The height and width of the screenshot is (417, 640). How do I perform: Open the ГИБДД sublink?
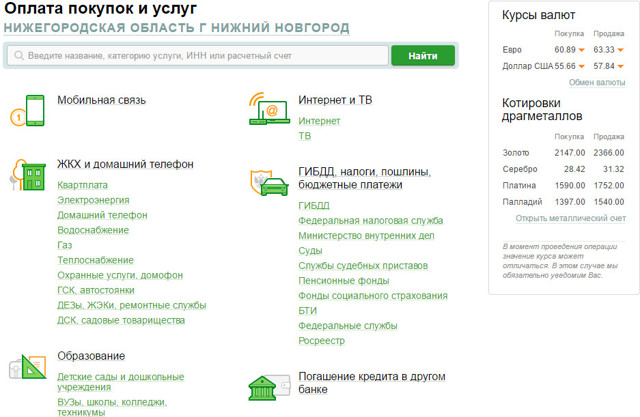pos(314,206)
